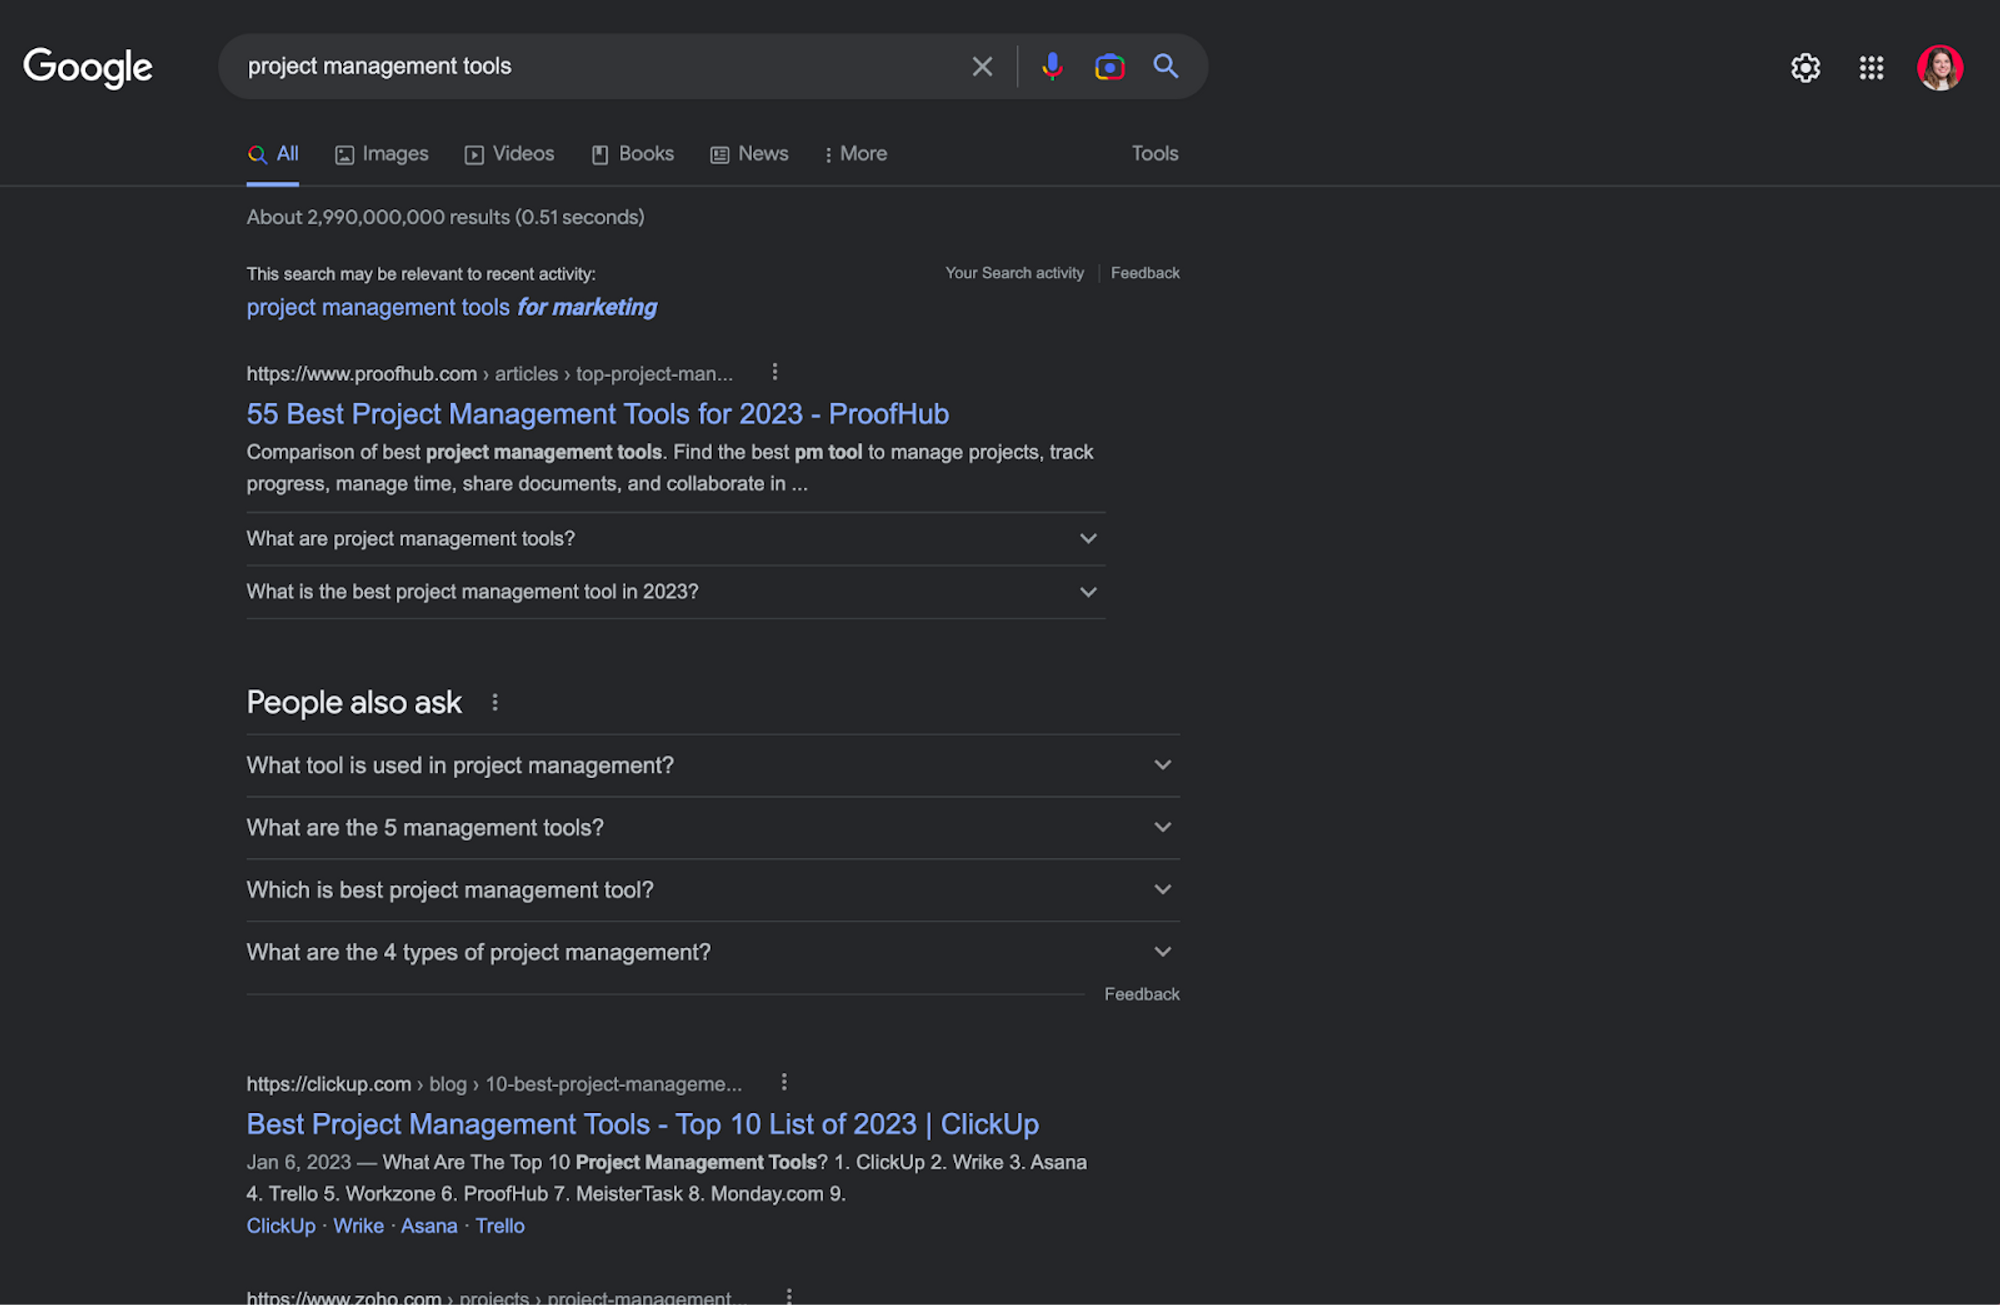This screenshot has height=1305, width=2000.
Task: Open the More search filters menu
Action: point(856,154)
